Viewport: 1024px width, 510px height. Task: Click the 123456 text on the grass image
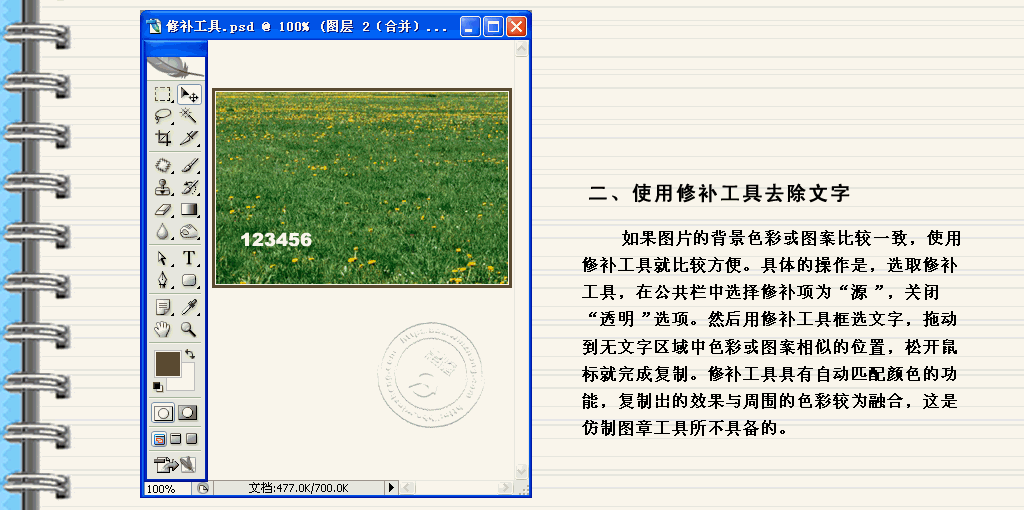click(x=276, y=240)
